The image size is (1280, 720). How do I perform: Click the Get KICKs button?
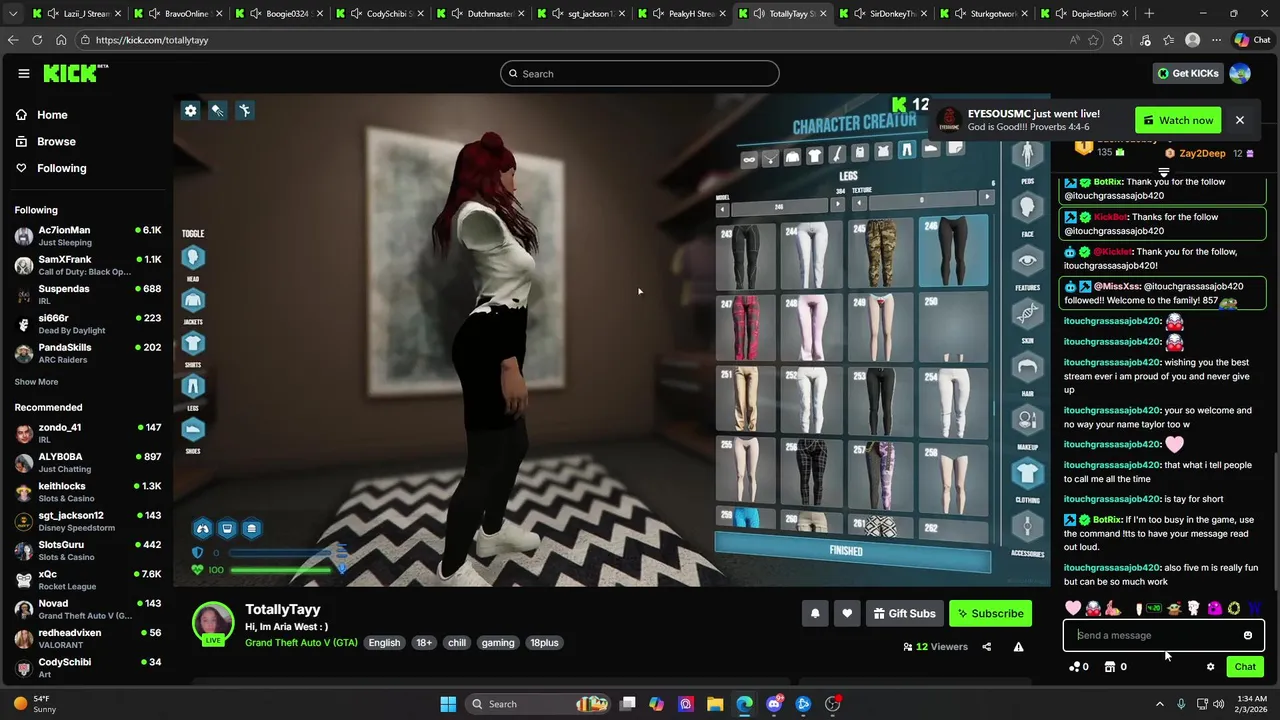[1187, 73]
